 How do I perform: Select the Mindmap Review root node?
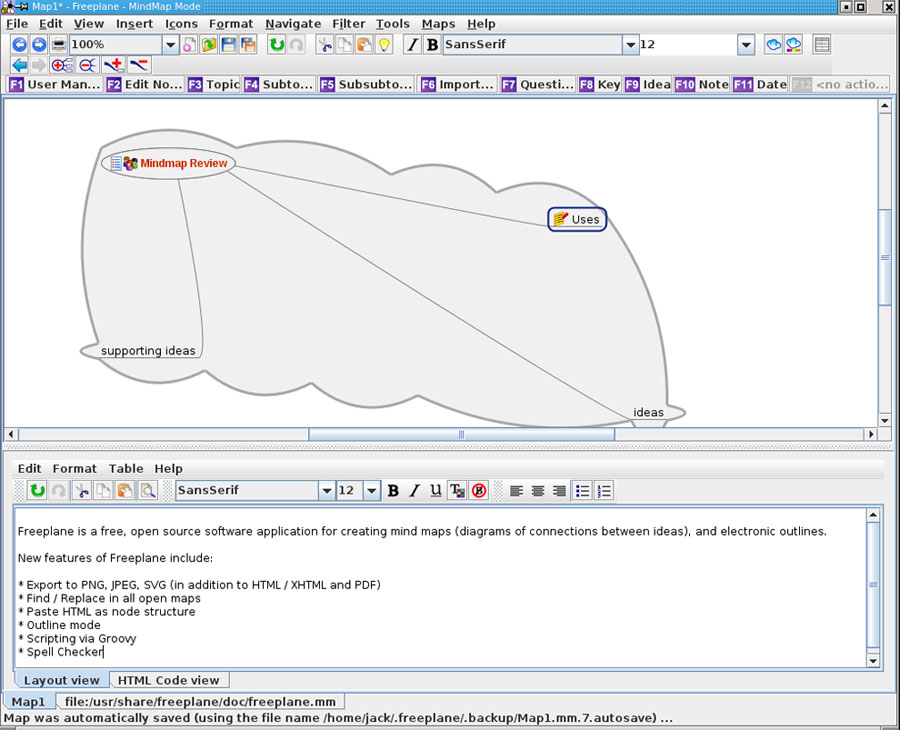tap(169, 164)
